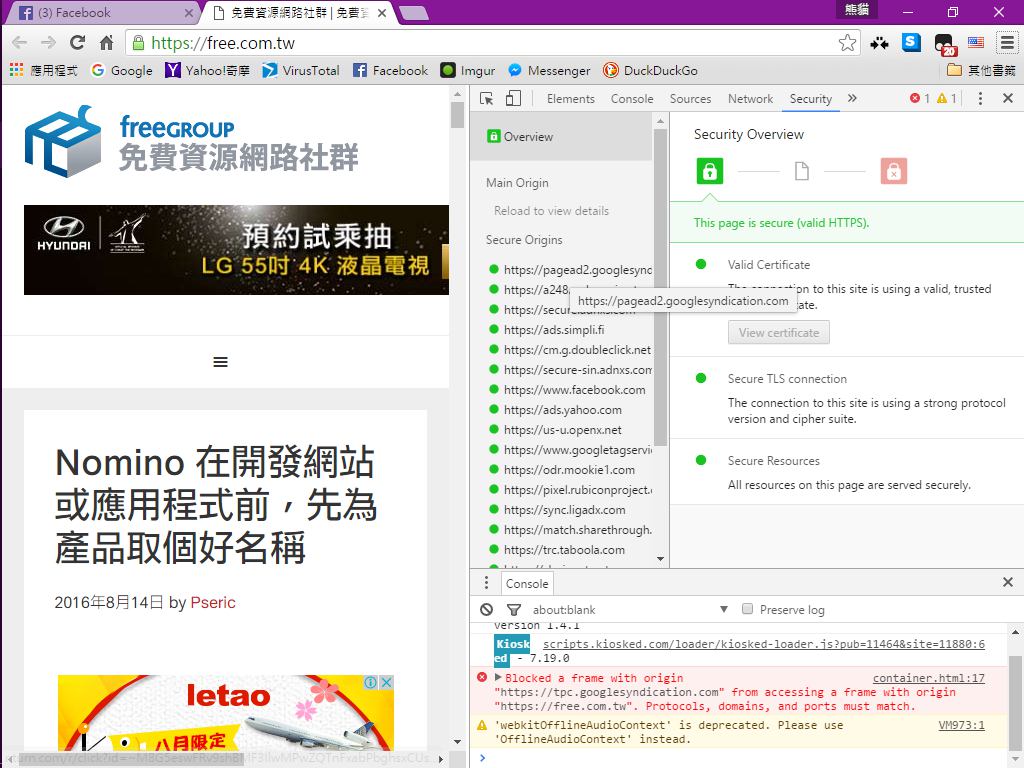The height and width of the screenshot is (768, 1024).
Task: Open the Chrome main menu icon
Action: (x=1006, y=43)
